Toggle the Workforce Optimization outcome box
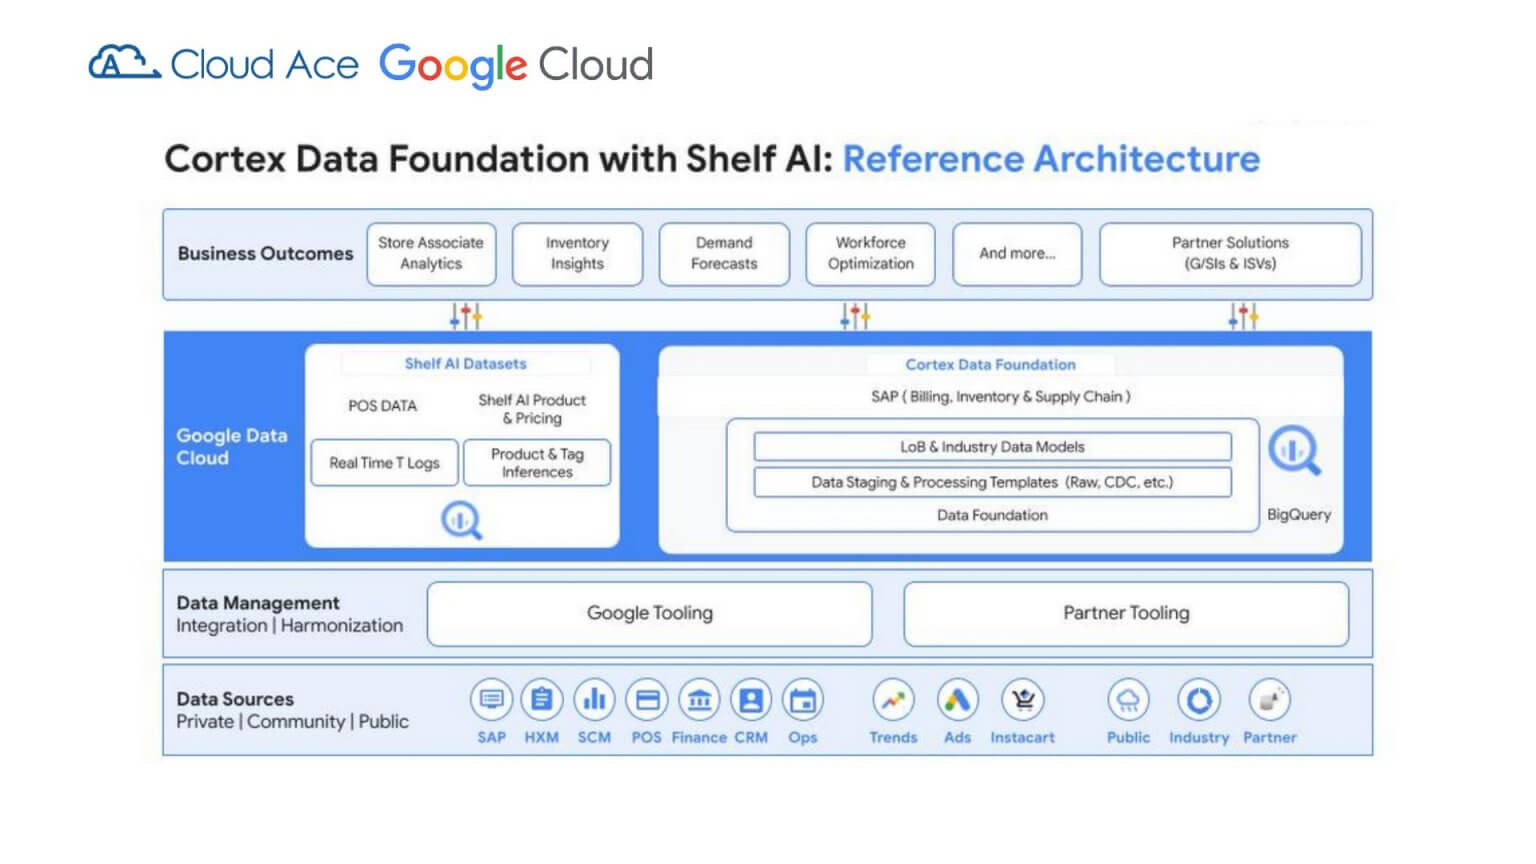 coord(870,254)
